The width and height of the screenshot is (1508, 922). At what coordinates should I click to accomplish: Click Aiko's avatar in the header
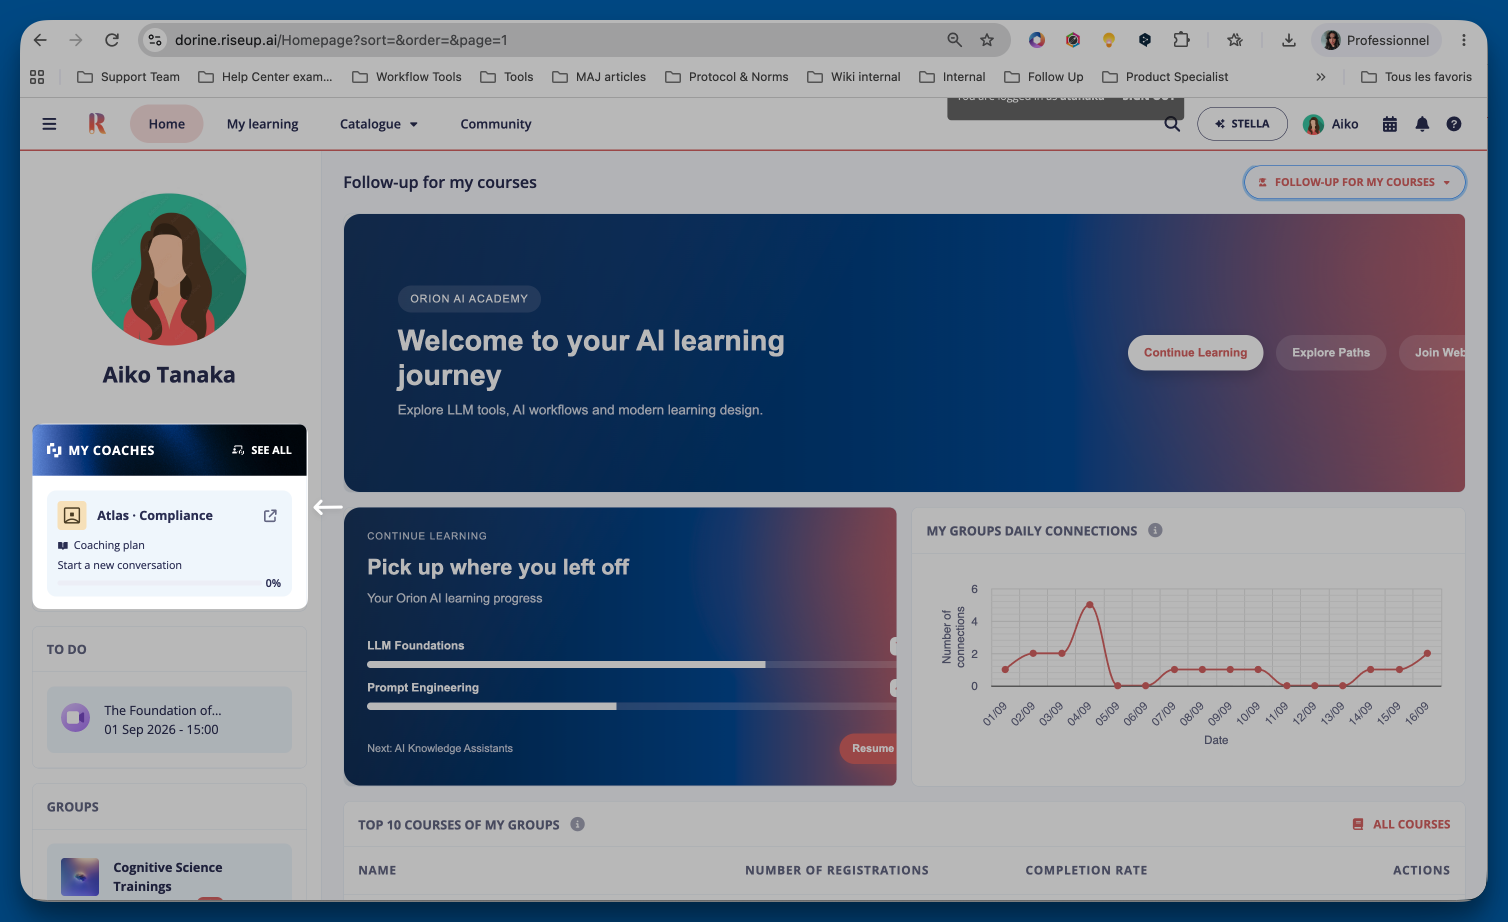pyautogui.click(x=1313, y=124)
